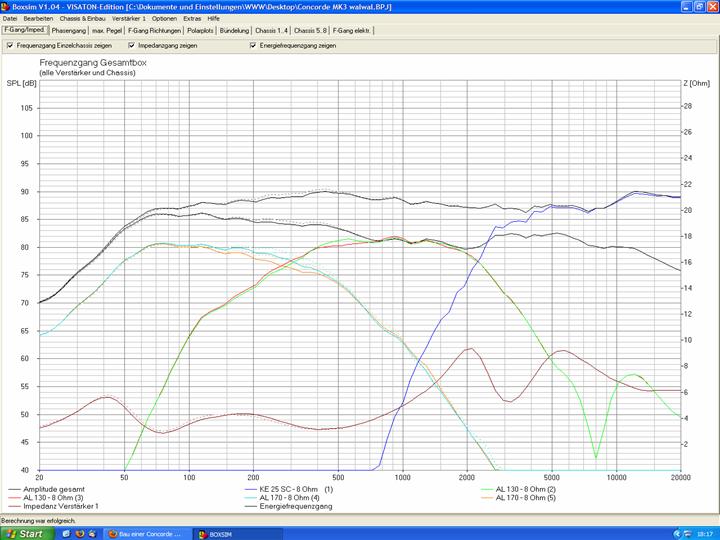The width and height of the screenshot is (720, 540).
Task: Open the Bearbeiten menu
Action: click(x=38, y=18)
